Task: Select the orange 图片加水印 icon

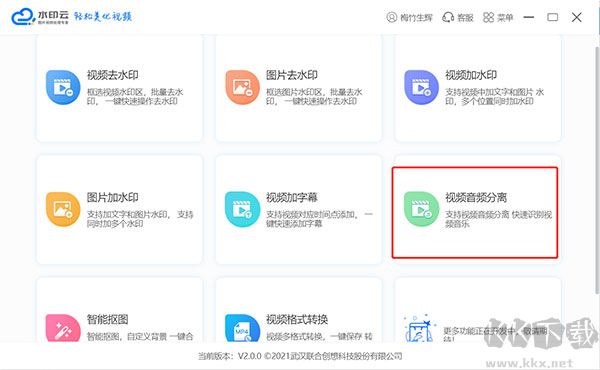Action: pos(63,209)
